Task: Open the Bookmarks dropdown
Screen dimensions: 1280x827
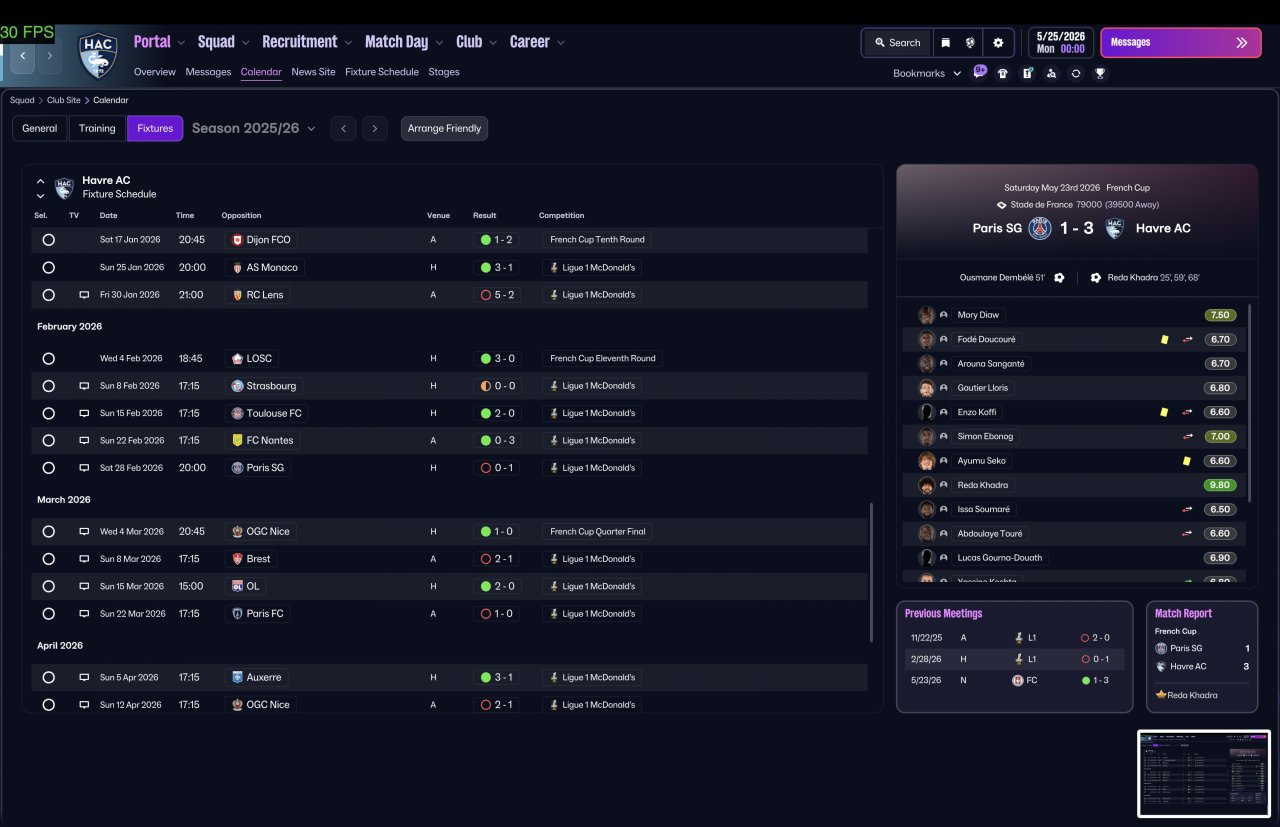Action: point(927,73)
